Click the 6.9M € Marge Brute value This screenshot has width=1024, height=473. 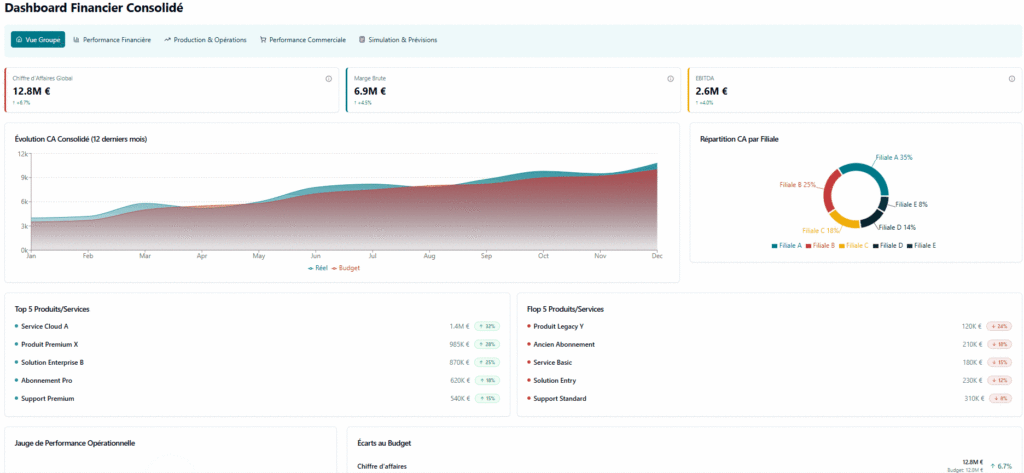(370, 91)
